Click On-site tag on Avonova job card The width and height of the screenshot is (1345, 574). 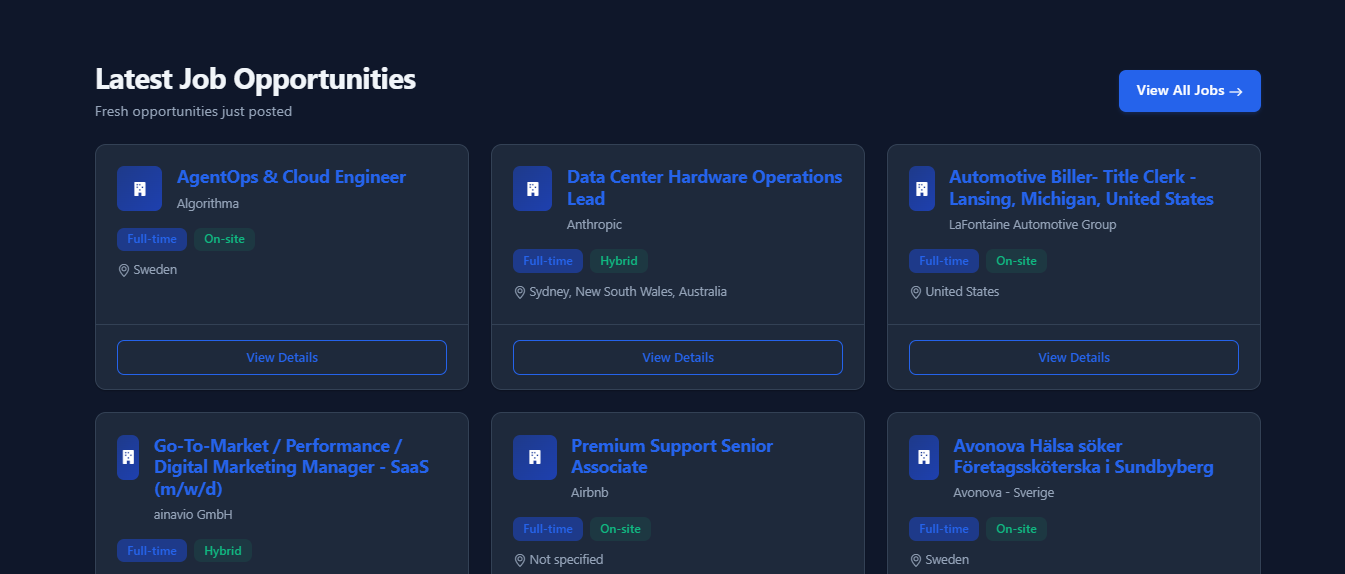(1016, 529)
